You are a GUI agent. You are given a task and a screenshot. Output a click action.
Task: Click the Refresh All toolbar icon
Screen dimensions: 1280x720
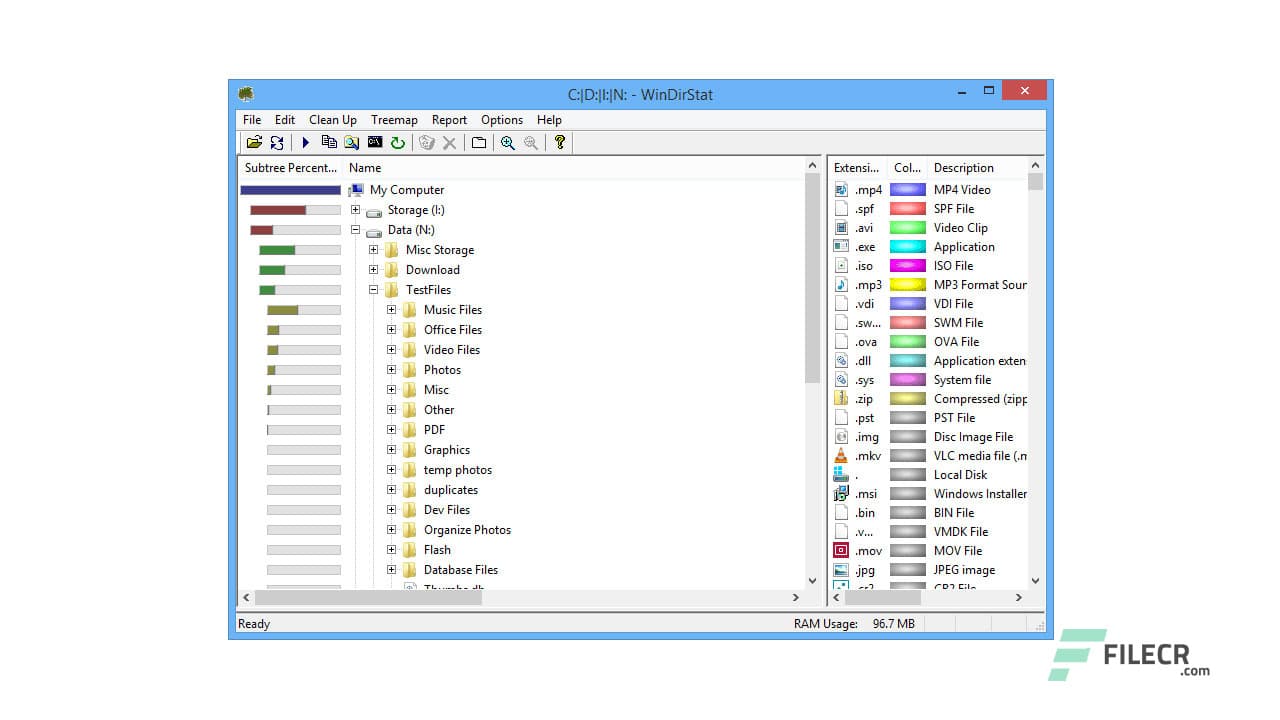(277, 142)
